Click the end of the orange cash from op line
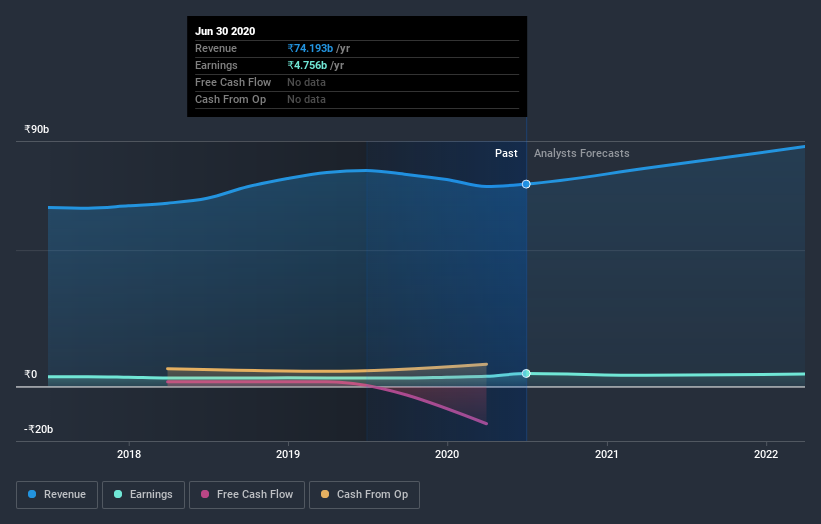This screenshot has width=821, height=524. click(486, 364)
